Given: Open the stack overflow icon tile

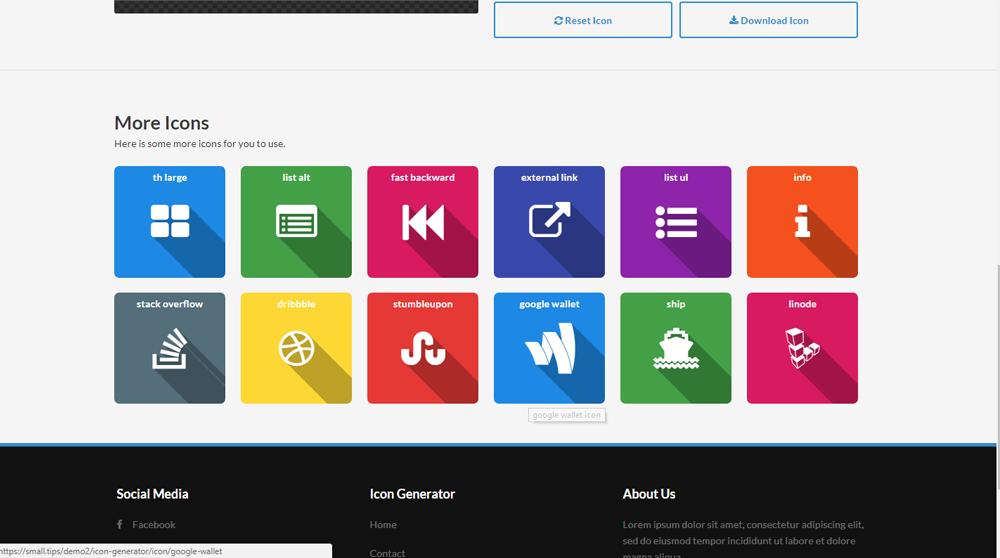Looking at the screenshot, I should coord(170,348).
